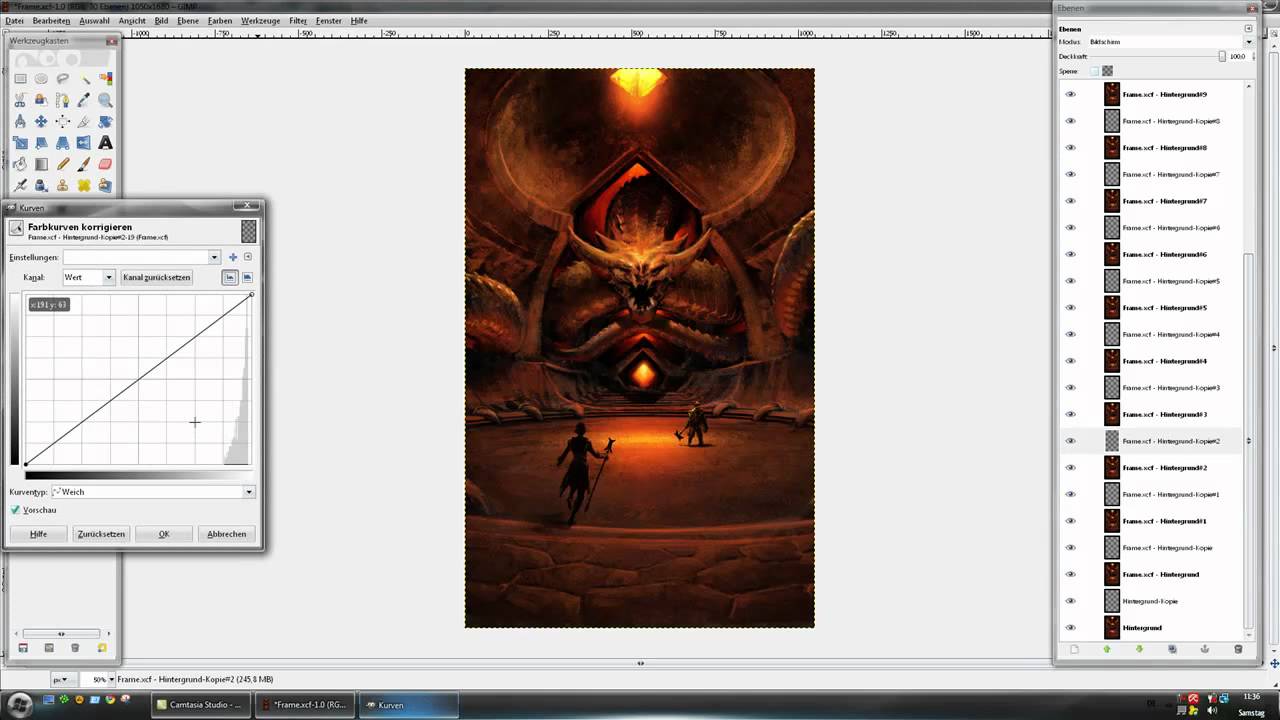Image resolution: width=1280 pixels, height=720 pixels.
Task: Create new layer using page icon
Action: coord(1074,649)
